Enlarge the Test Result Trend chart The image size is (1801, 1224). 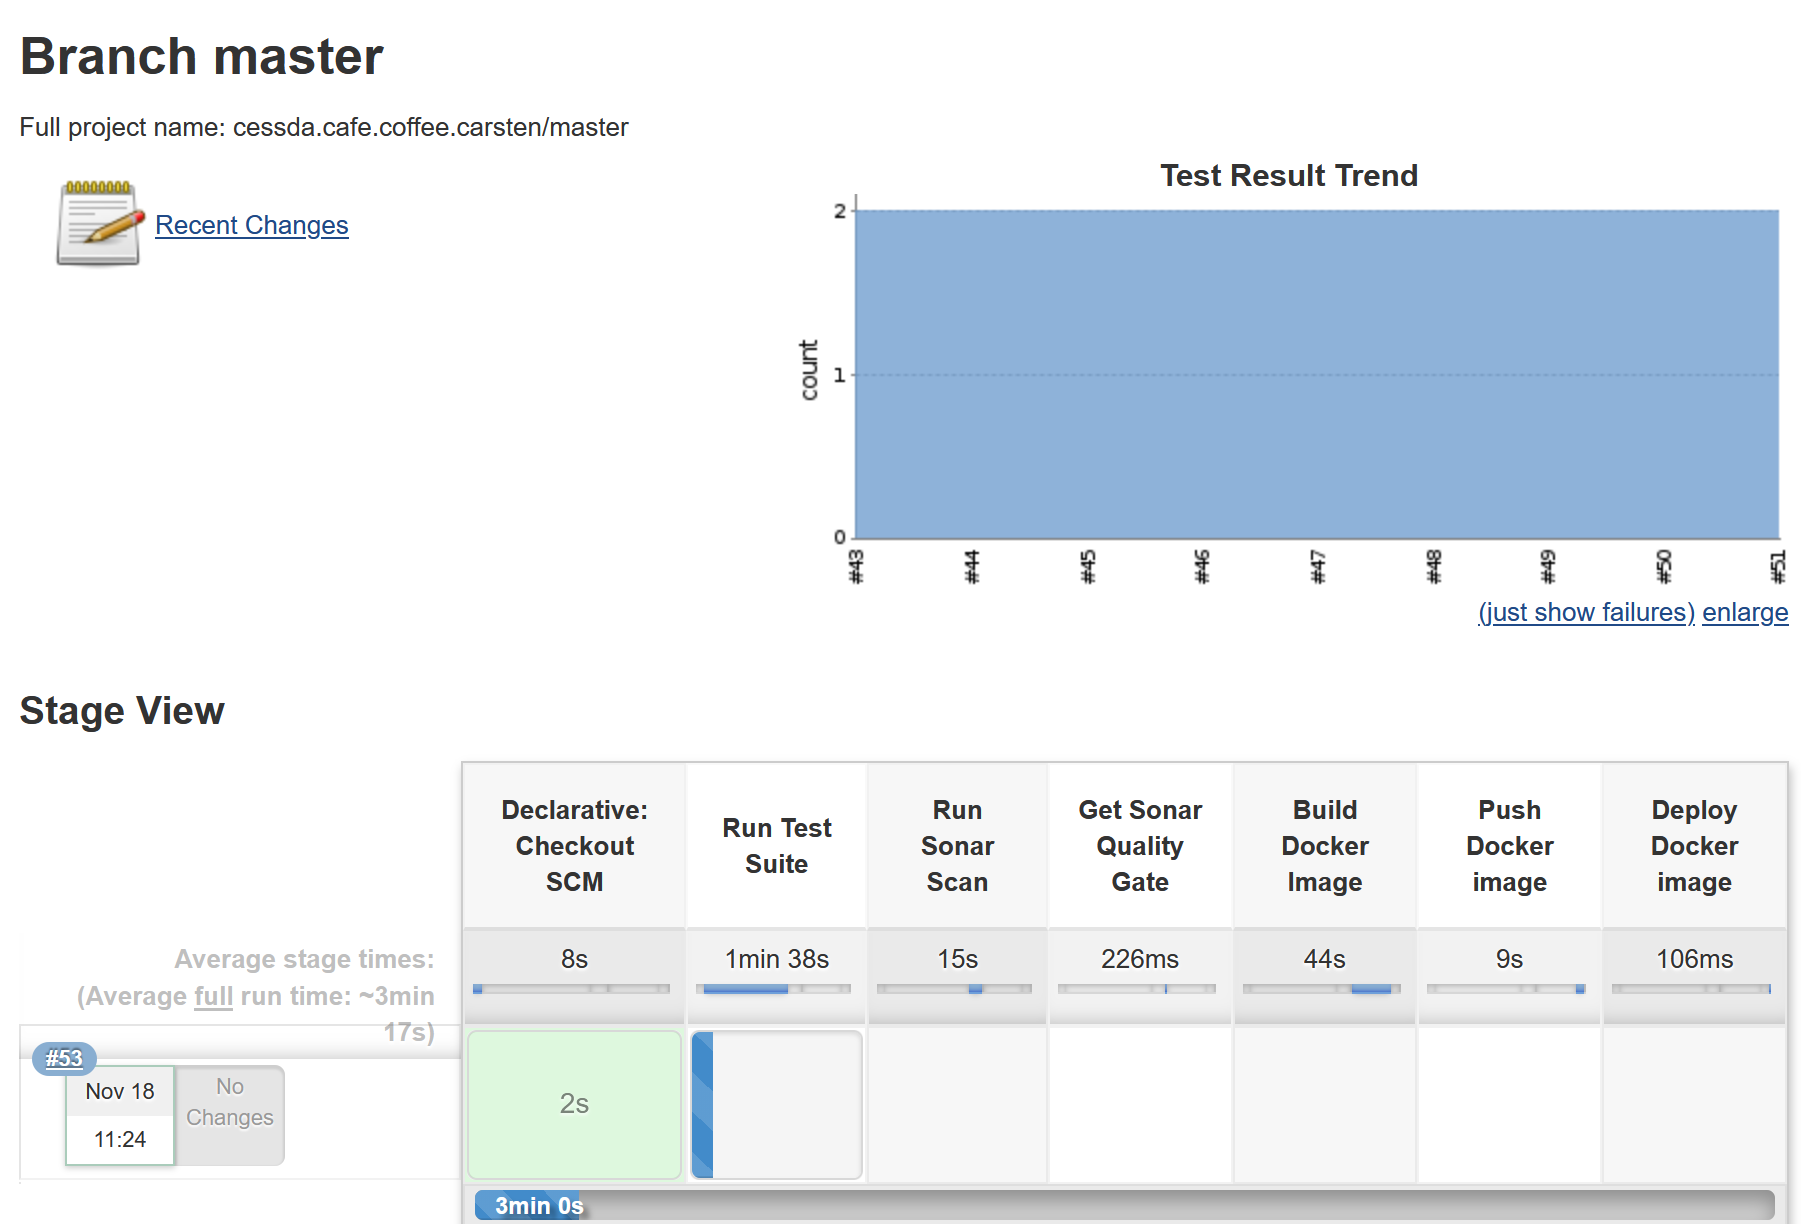pyautogui.click(x=1744, y=612)
